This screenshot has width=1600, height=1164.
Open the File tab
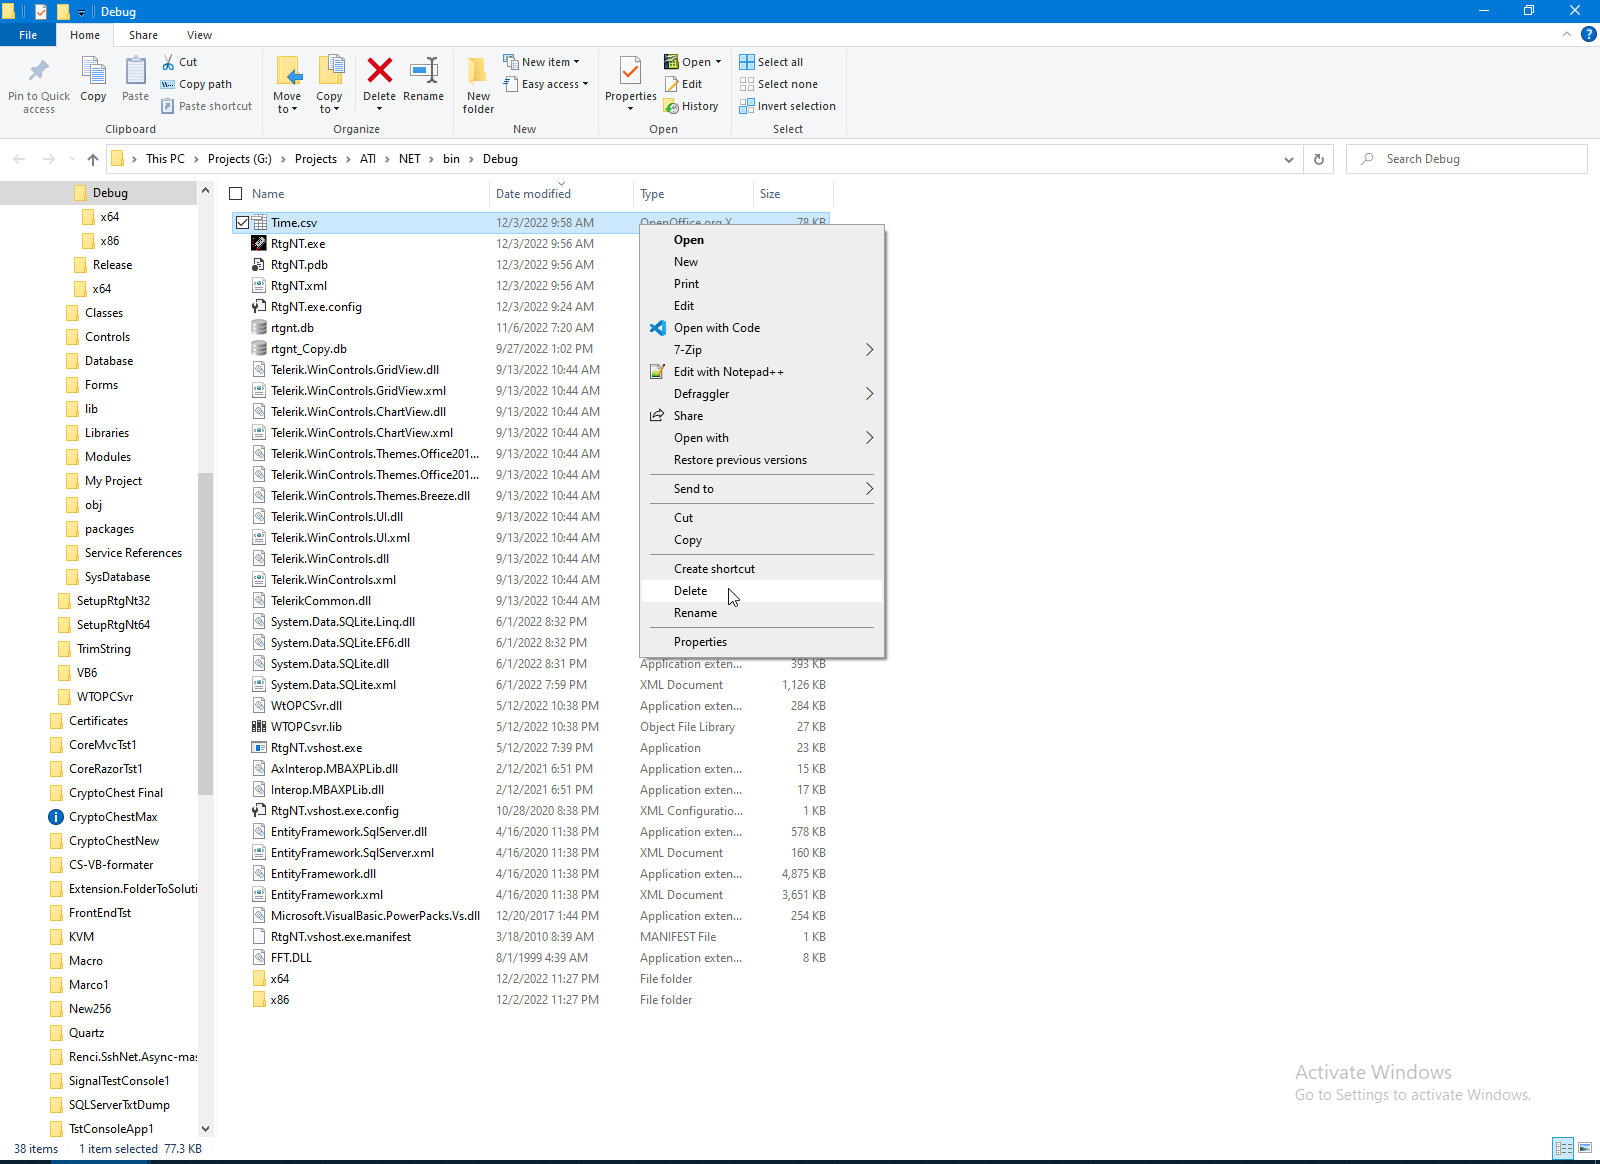tap(28, 35)
